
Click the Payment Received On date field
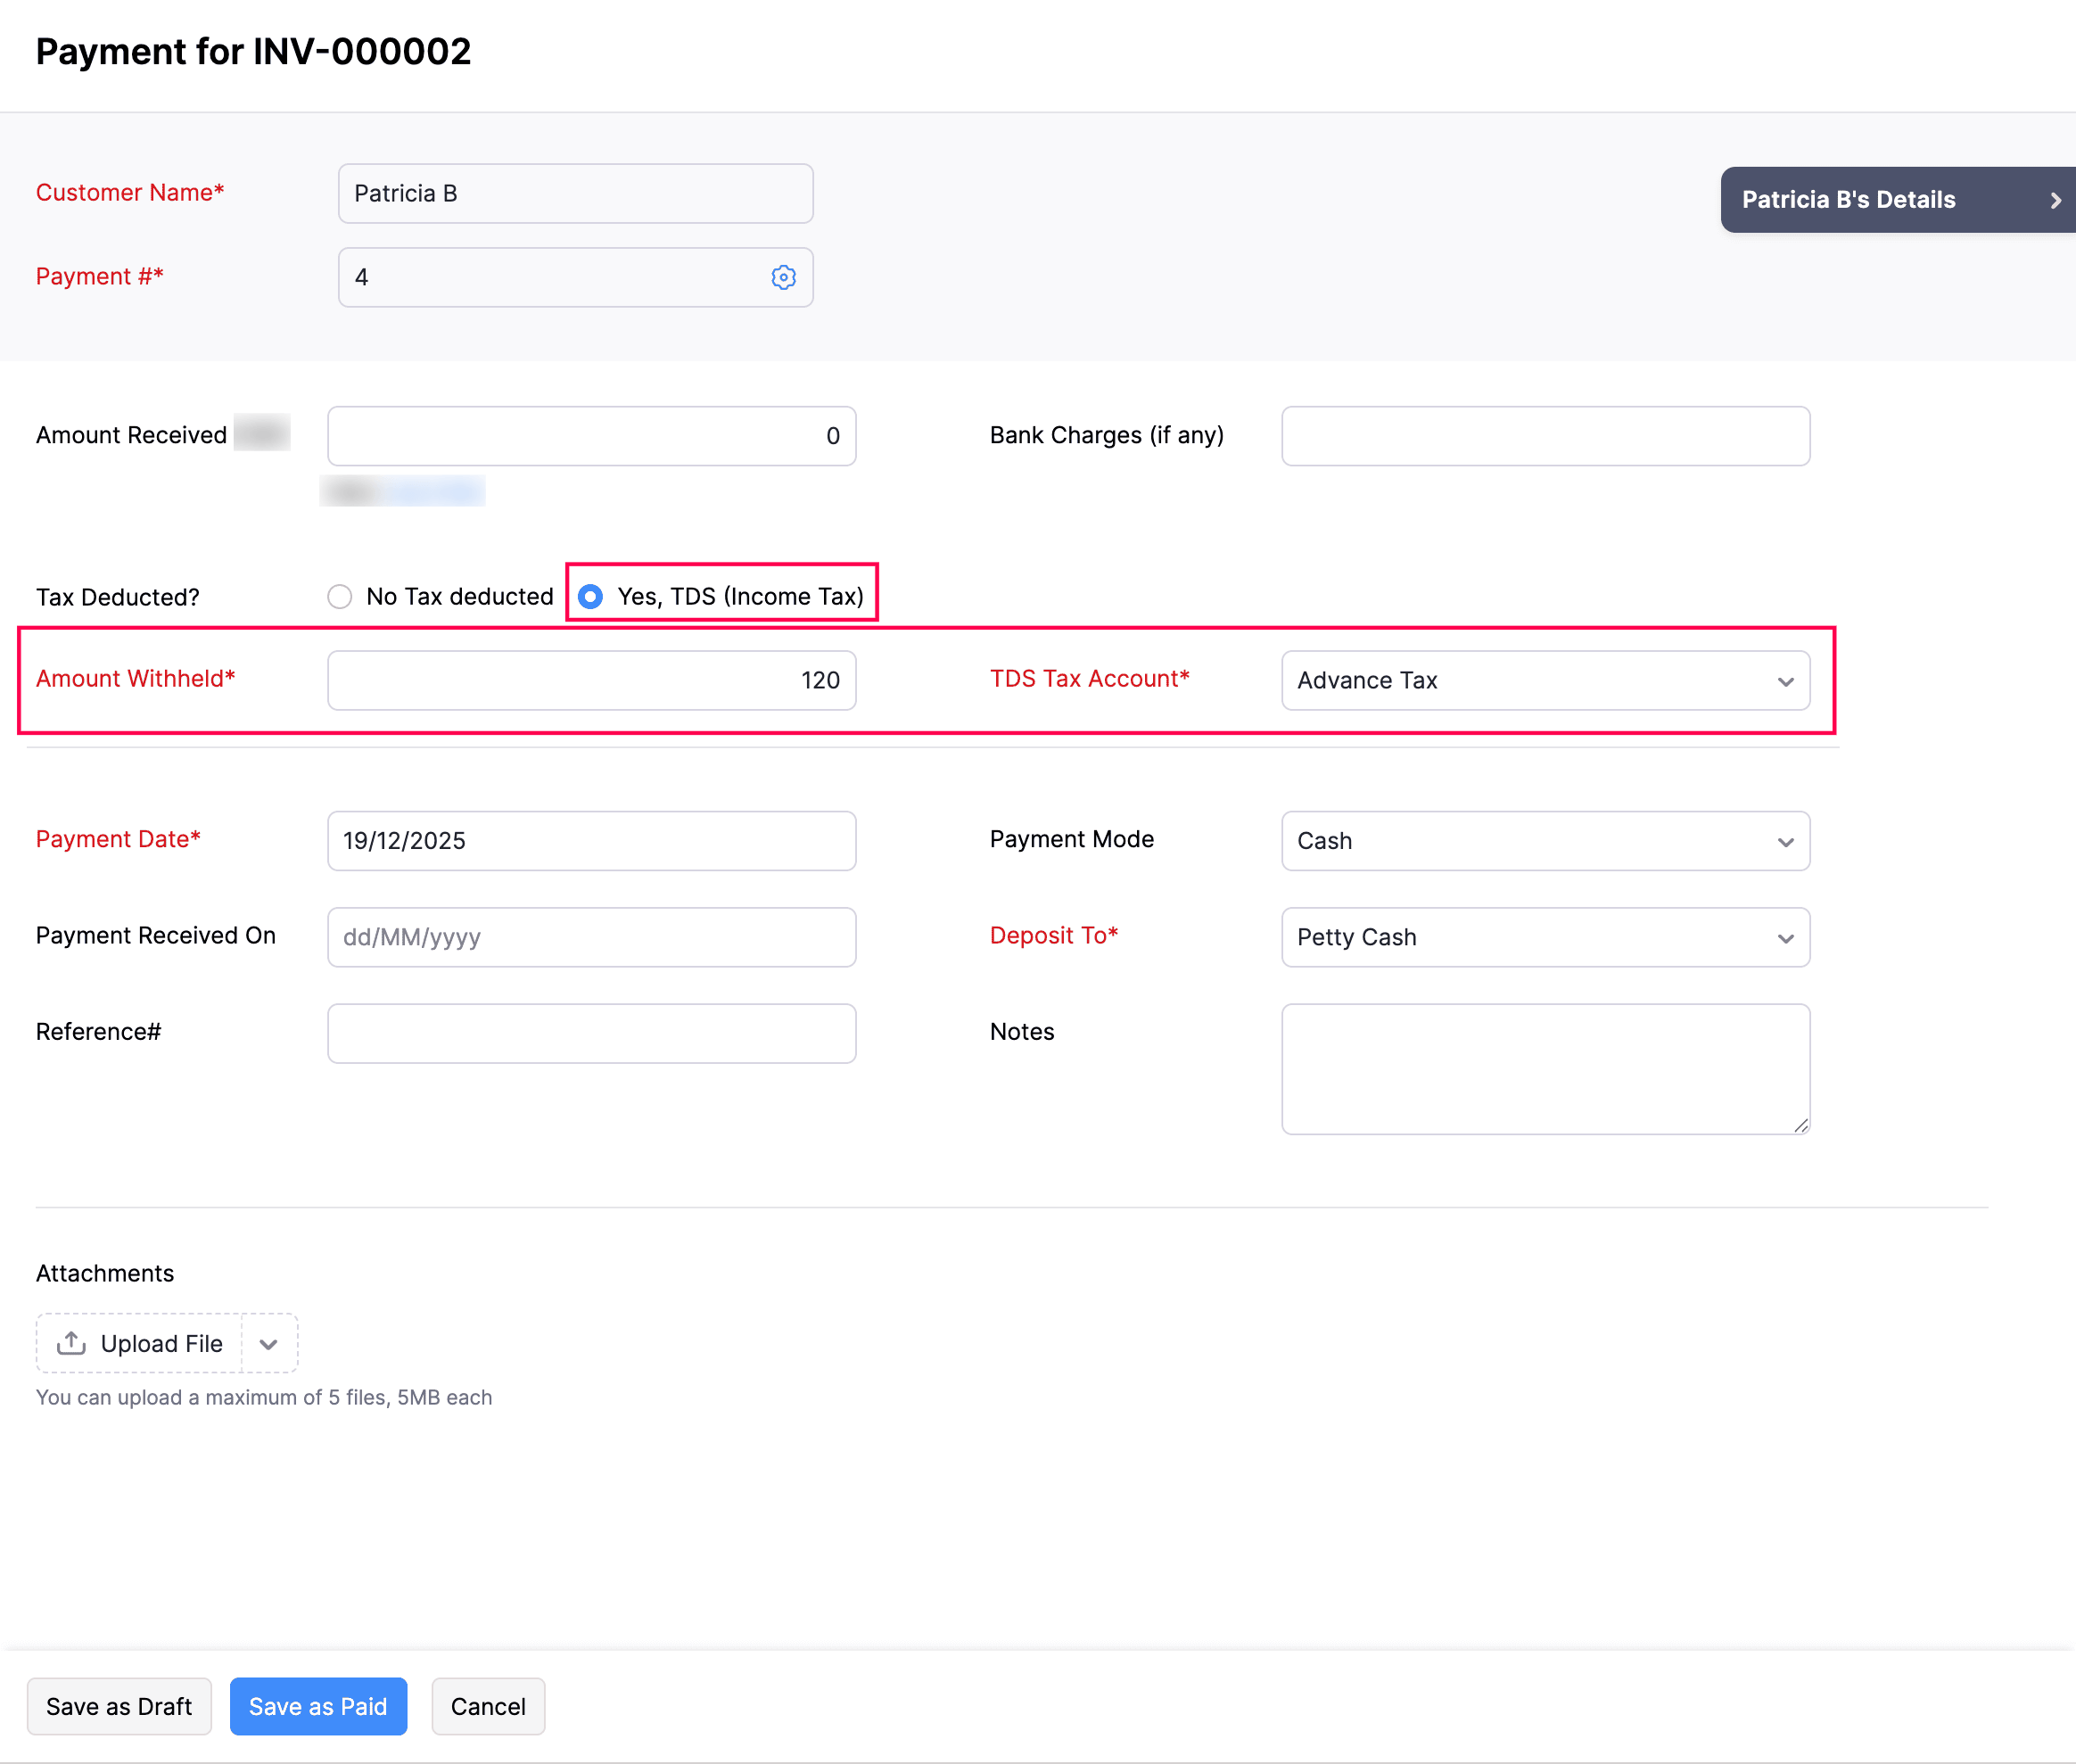click(x=591, y=937)
